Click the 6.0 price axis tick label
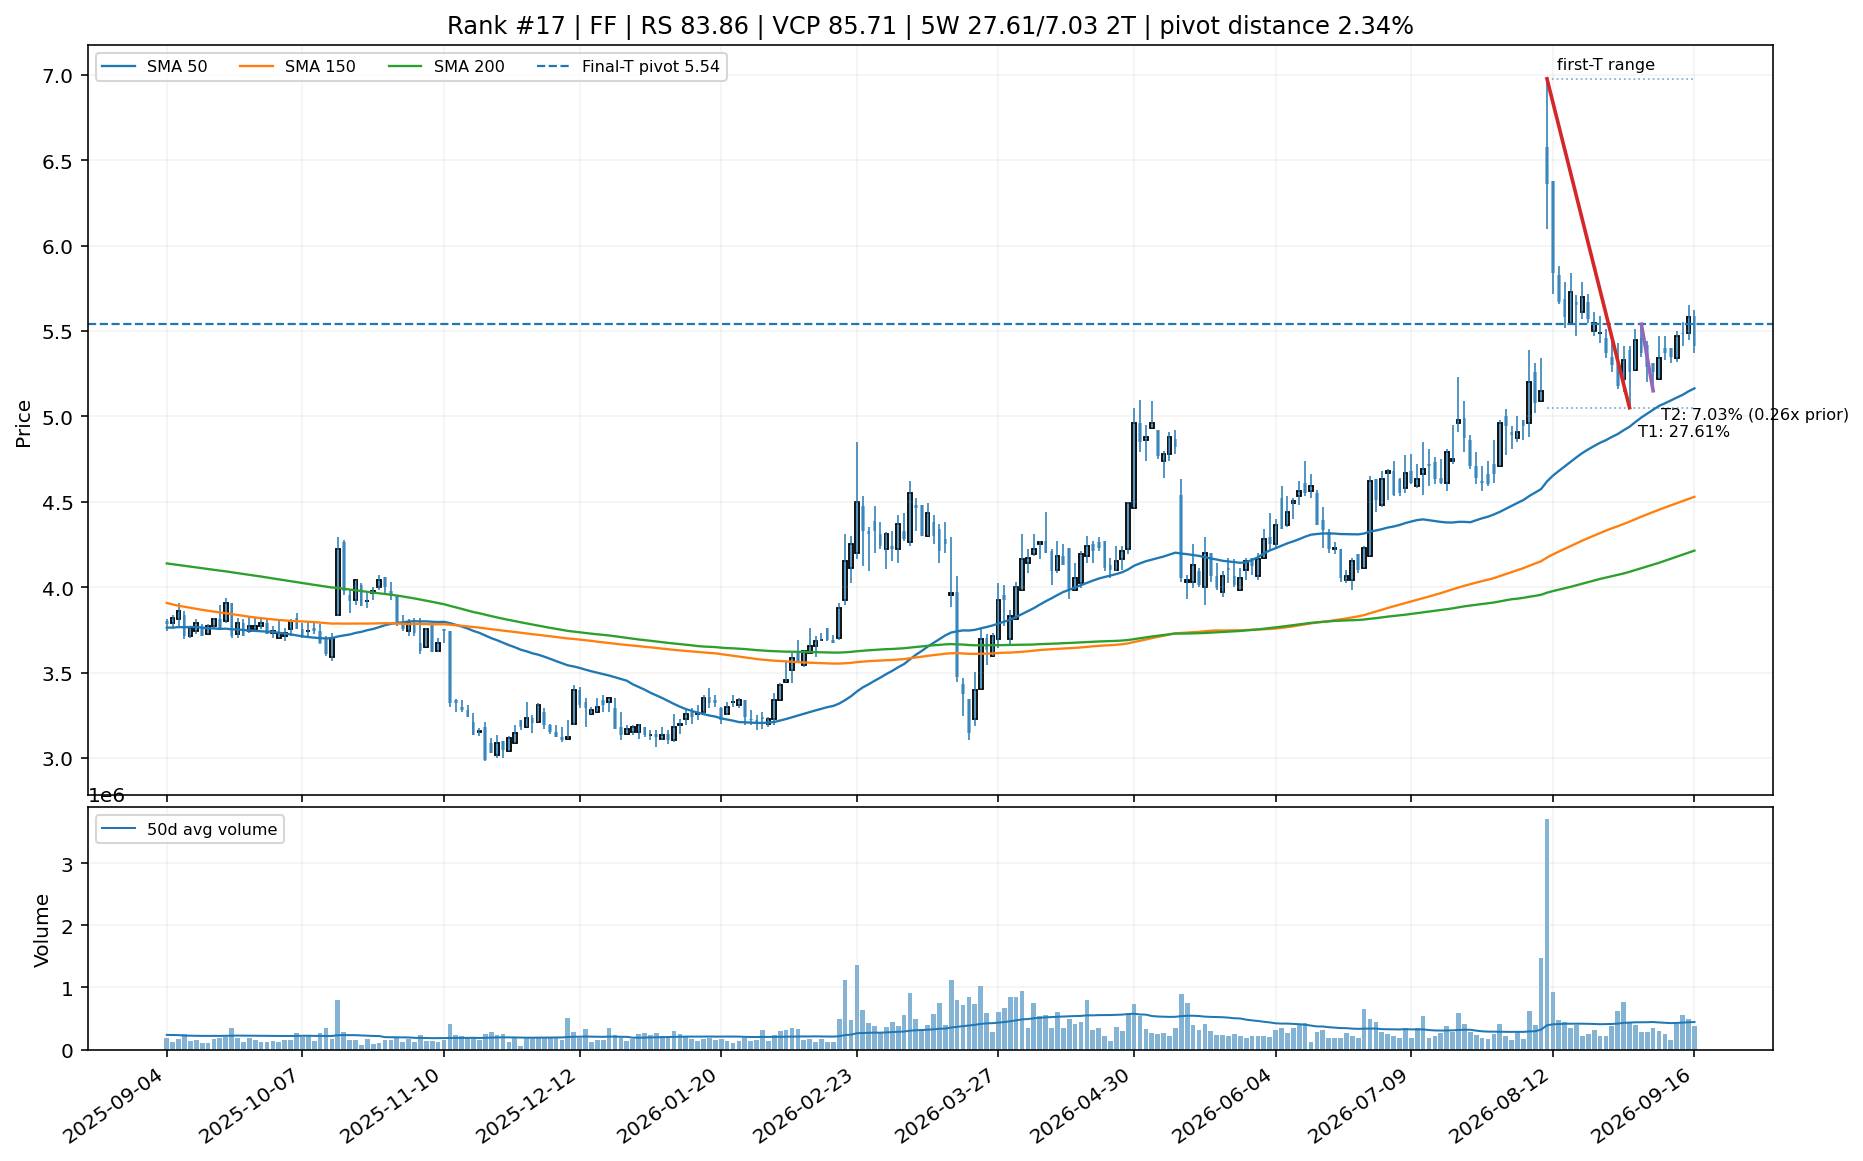The image size is (1863, 1161). (x=59, y=246)
